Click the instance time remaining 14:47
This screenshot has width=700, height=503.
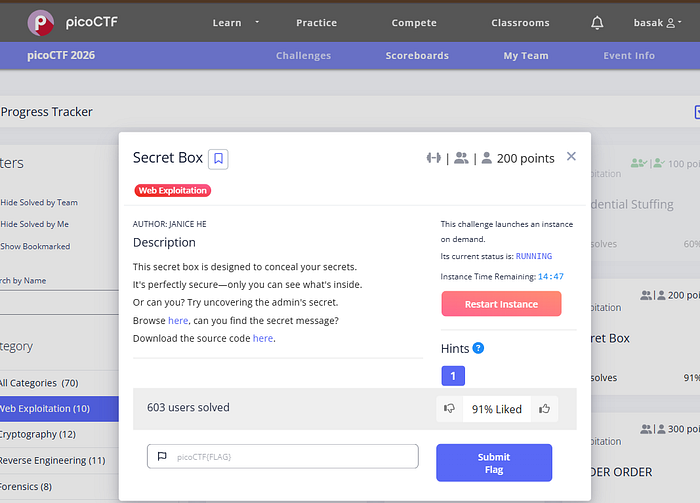coord(550,277)
